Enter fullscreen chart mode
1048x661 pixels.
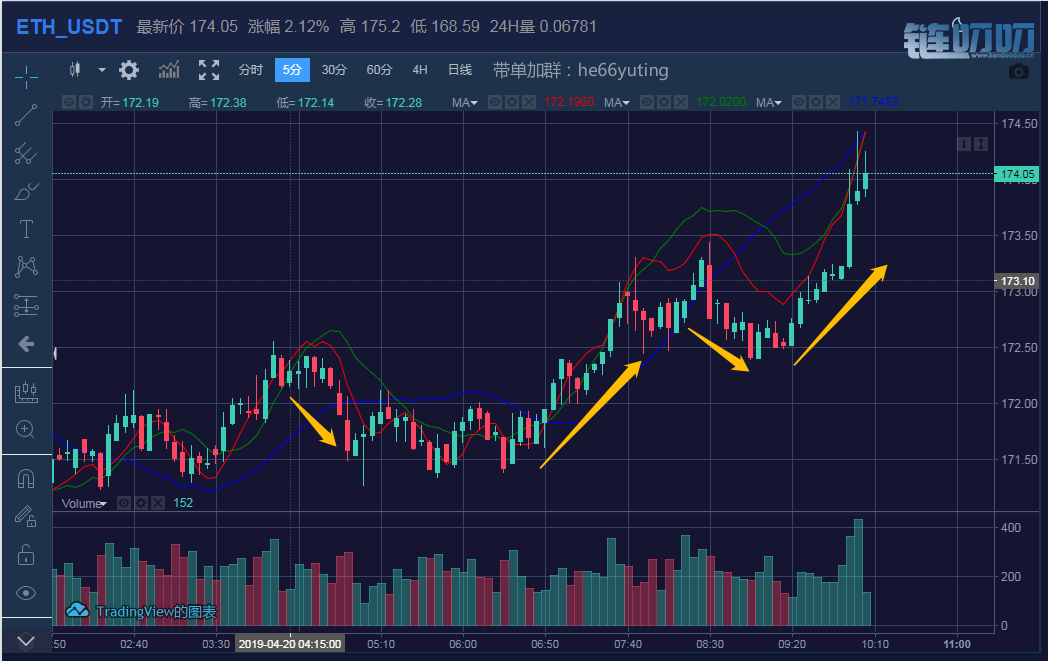tap(209, 70)
